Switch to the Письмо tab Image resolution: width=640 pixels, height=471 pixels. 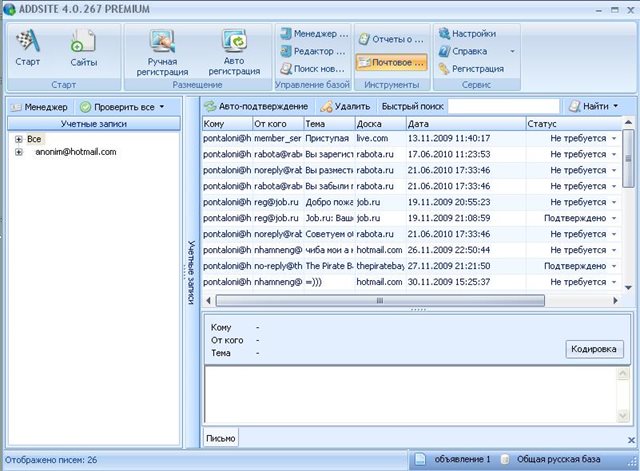click(221, 438)
